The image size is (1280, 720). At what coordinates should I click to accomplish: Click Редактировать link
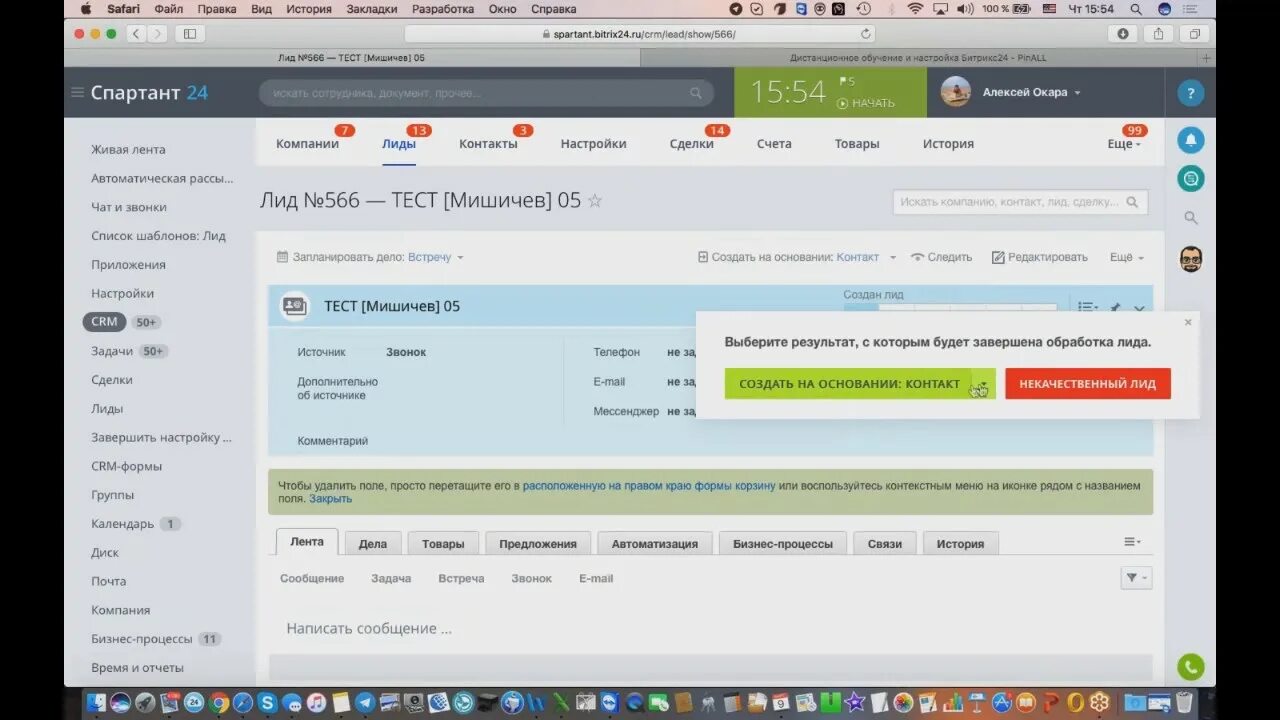coord(1039,257)
